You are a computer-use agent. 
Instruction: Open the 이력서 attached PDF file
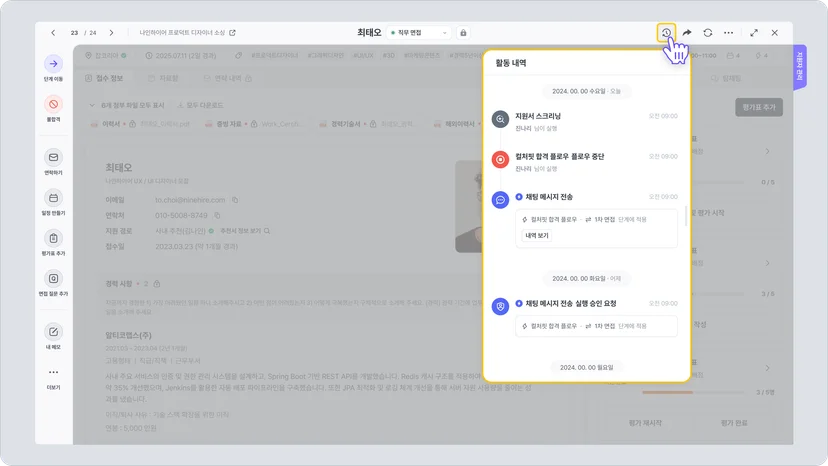tap(139, 124)
